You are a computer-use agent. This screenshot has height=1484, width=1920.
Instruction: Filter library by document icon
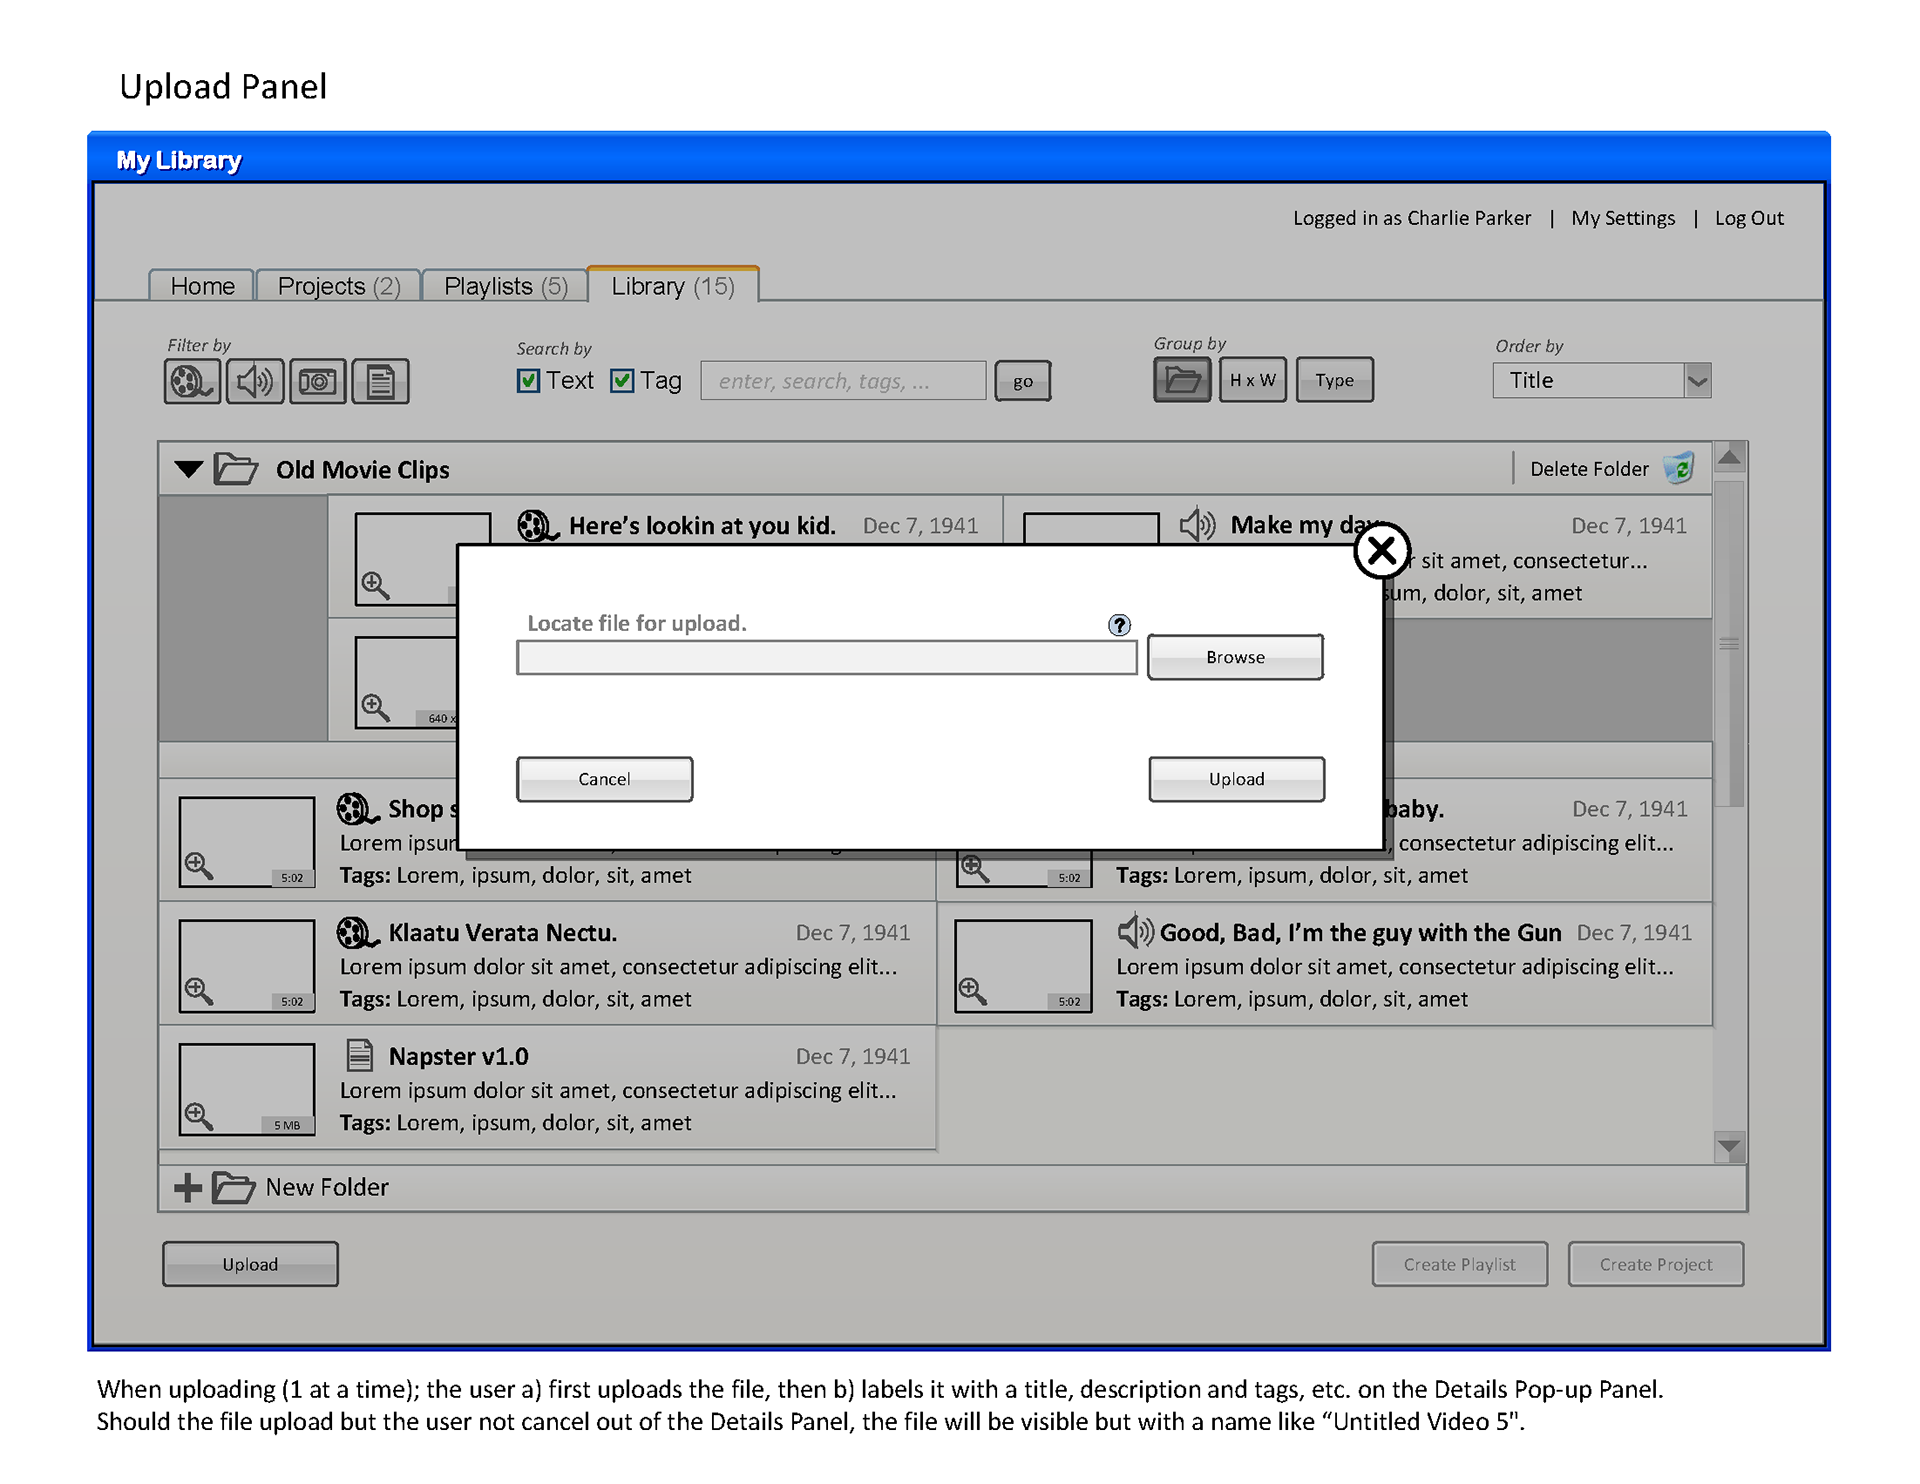pos(380,381)
